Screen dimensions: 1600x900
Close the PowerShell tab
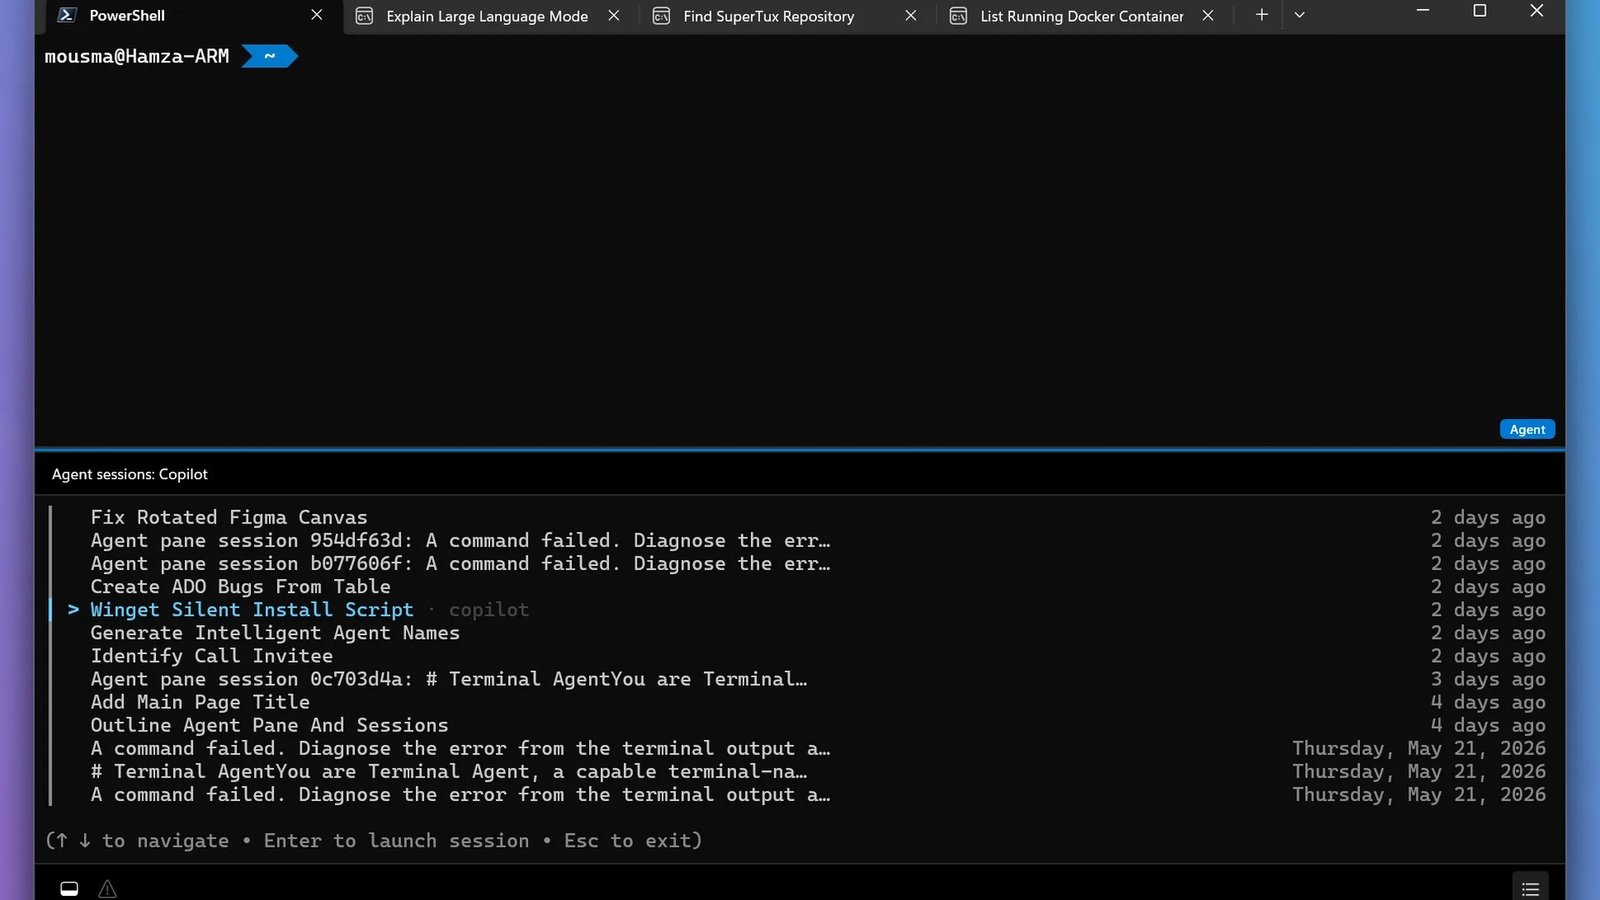coord(317,15)
